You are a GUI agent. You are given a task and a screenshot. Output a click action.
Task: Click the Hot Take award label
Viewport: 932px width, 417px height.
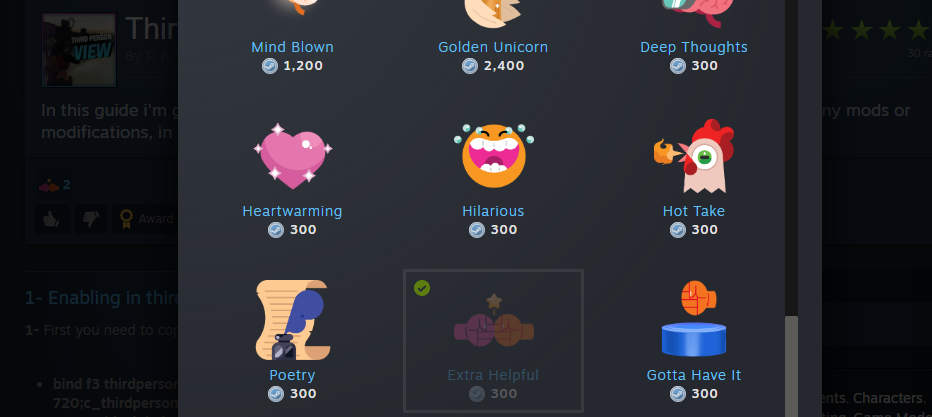694,211
